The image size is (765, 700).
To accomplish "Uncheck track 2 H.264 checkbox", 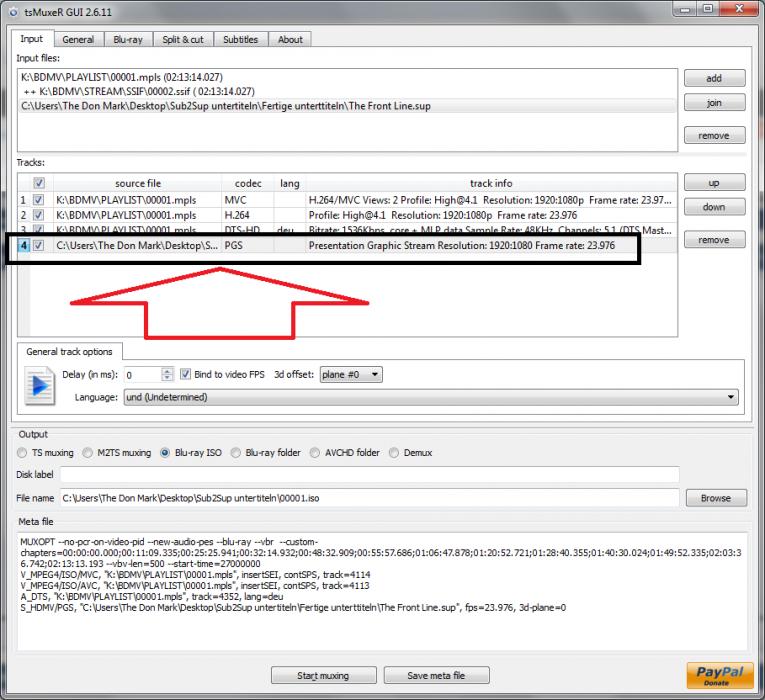I will pyautogui.click(x=38, y=215).
